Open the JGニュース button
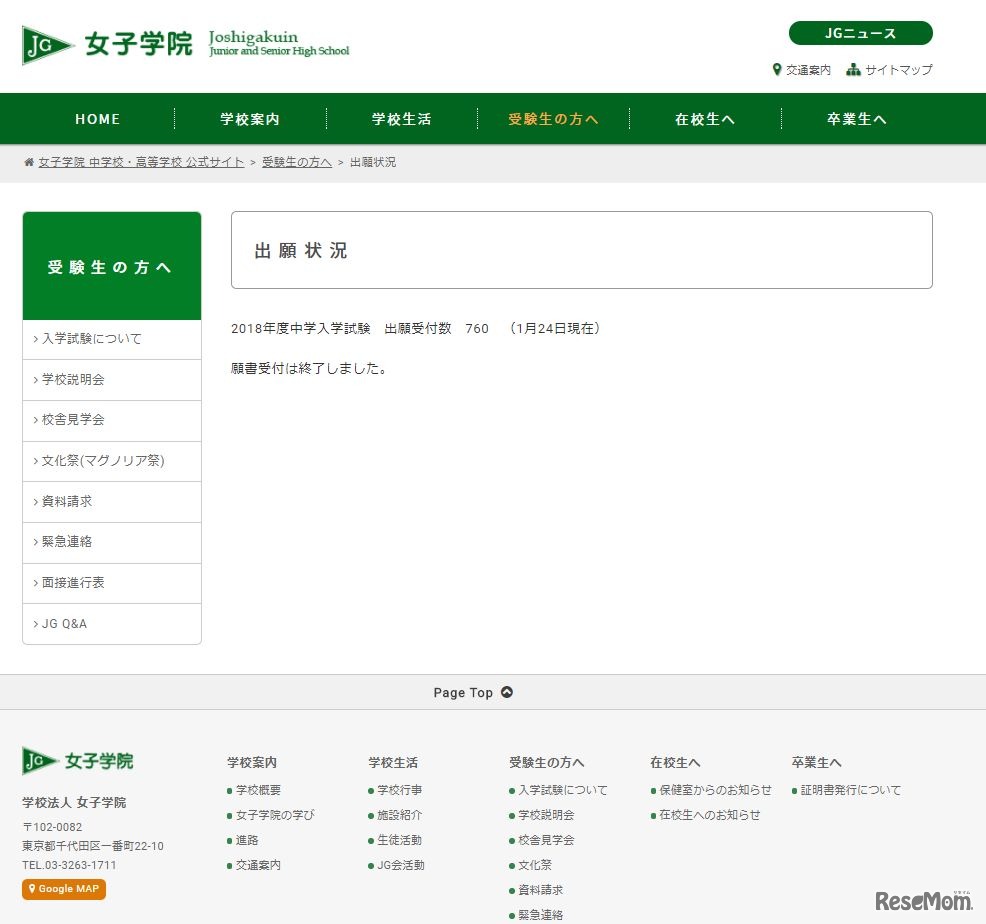The height and width of the screenshot is (924, 986). click(860, 33)
